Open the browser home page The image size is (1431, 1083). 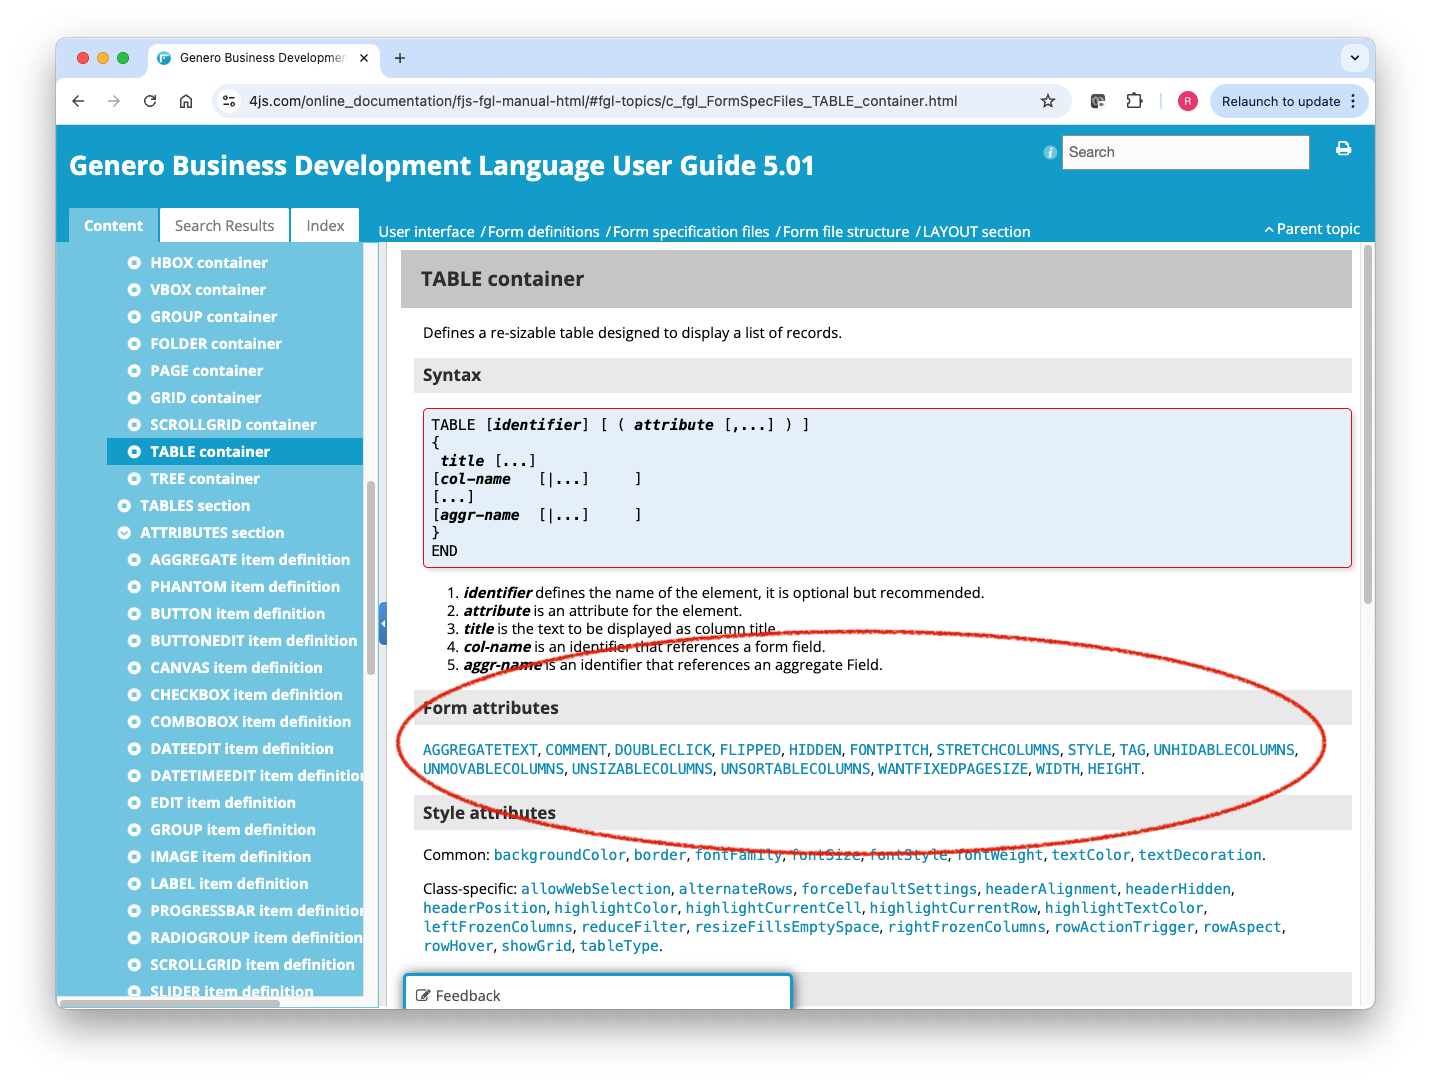click(186, 101)
